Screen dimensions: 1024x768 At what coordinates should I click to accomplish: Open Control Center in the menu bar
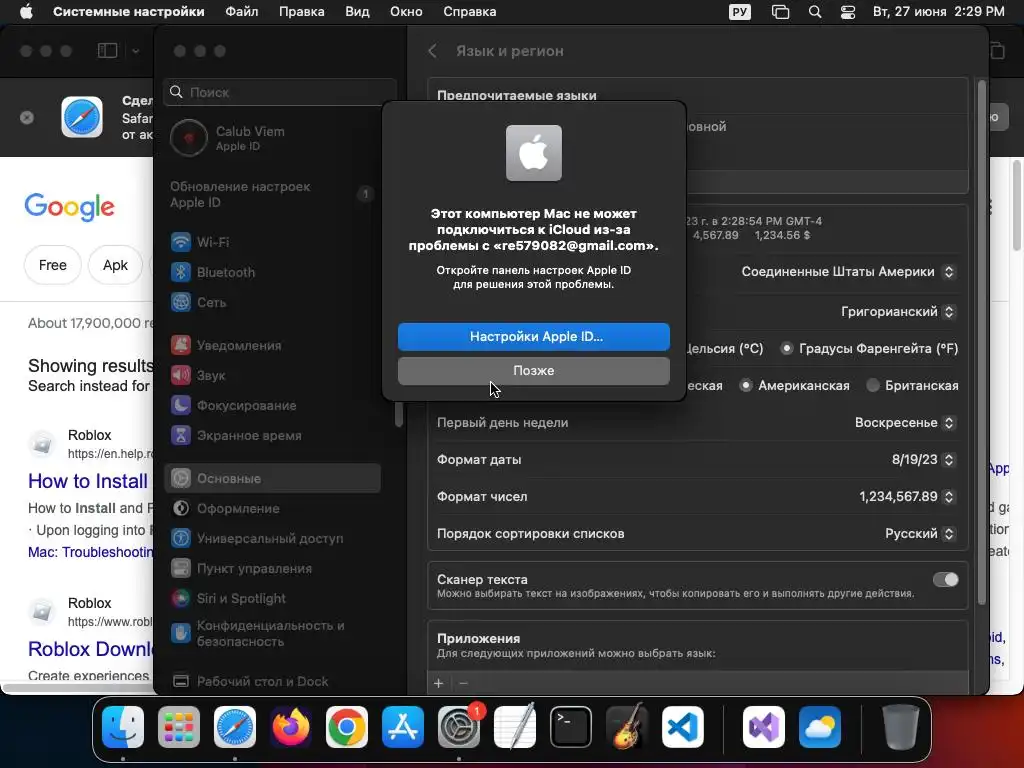point(848,12)
